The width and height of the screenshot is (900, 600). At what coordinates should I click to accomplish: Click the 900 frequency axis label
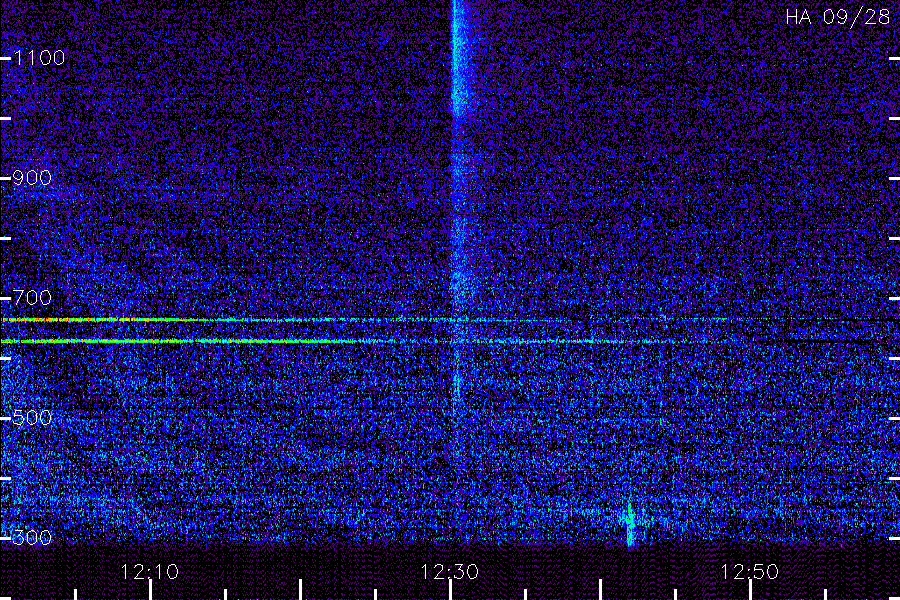tap(32, 178)
